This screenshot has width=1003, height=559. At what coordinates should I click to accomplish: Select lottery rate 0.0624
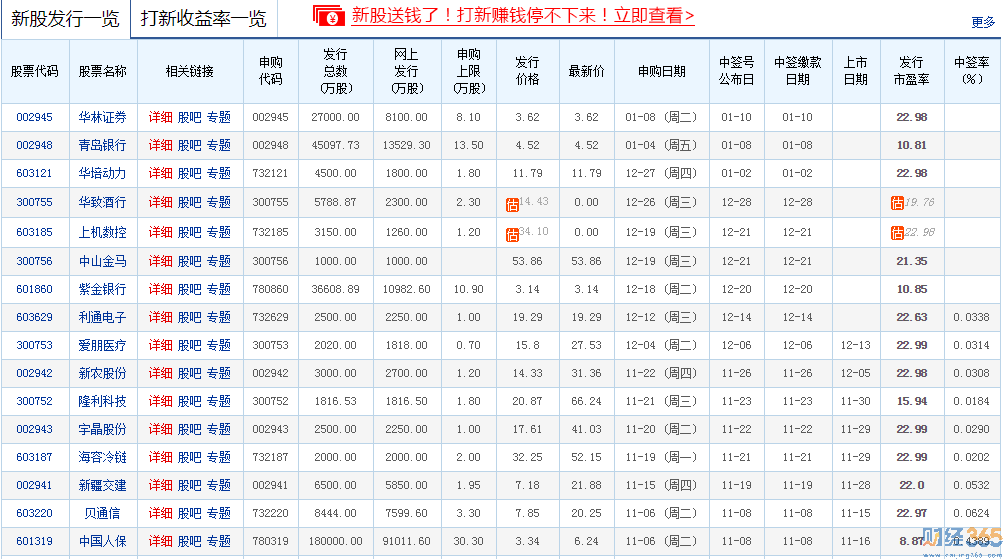point(972,514)
